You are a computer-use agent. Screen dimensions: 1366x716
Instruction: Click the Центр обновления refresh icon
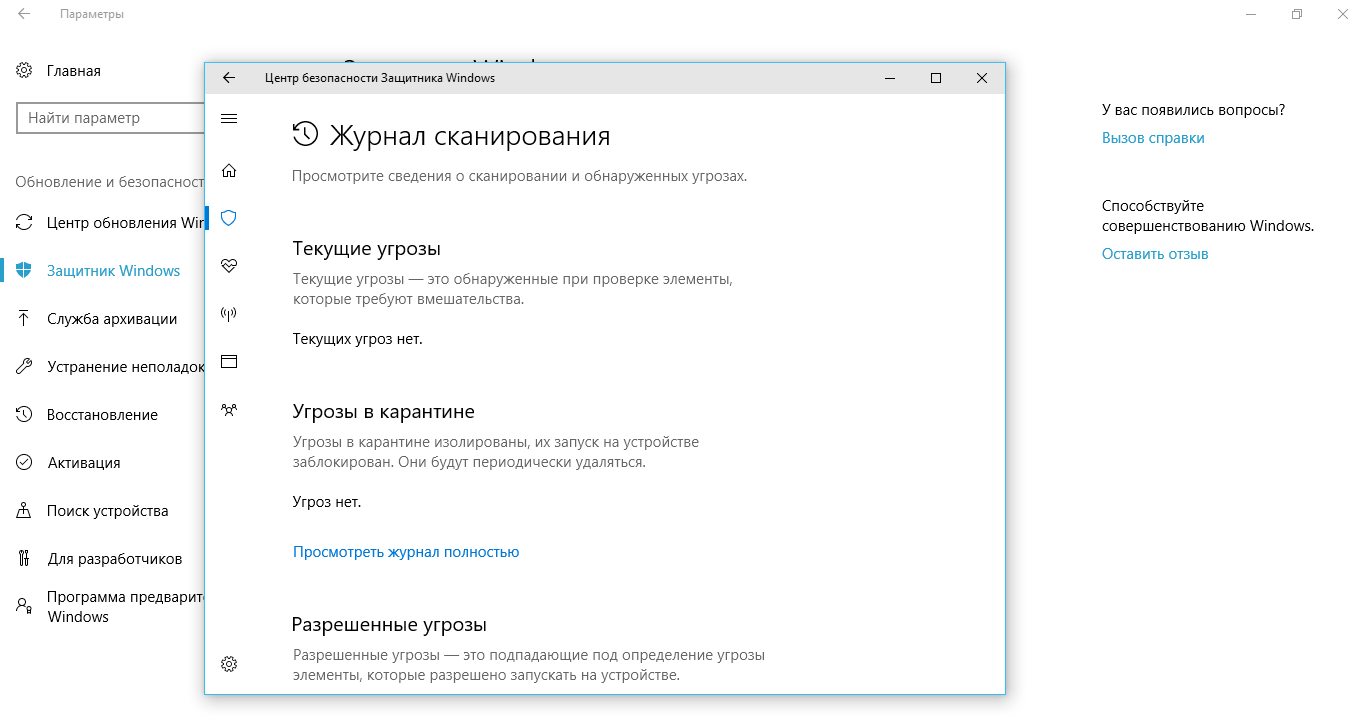pyautogui.click(x=24, y=222)
